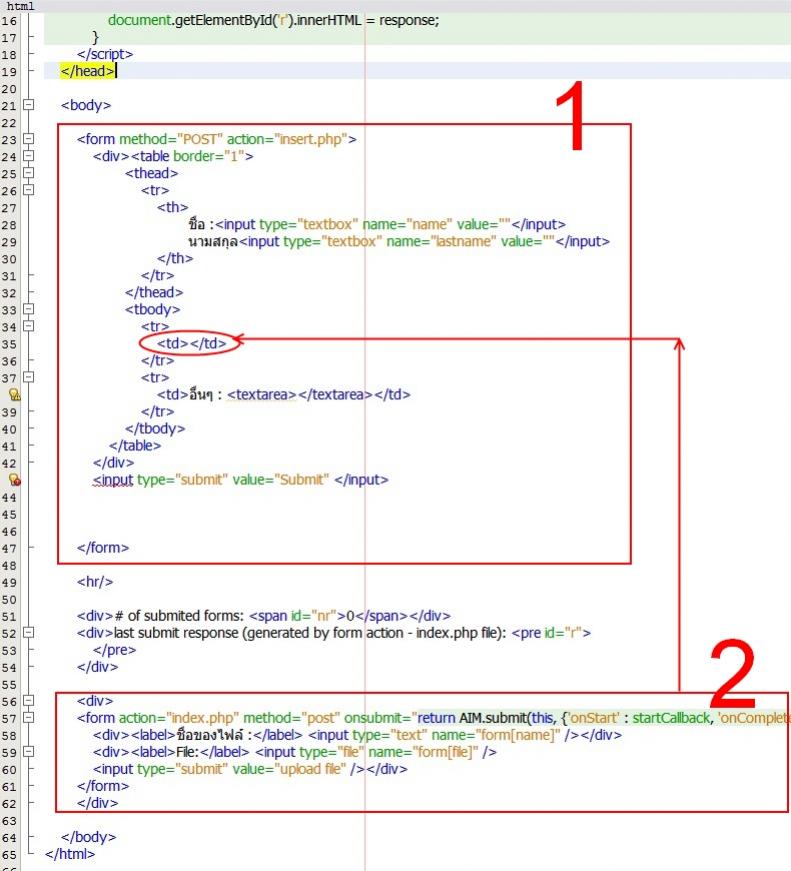Click the span id="nr" tag

tap(297, 615)
